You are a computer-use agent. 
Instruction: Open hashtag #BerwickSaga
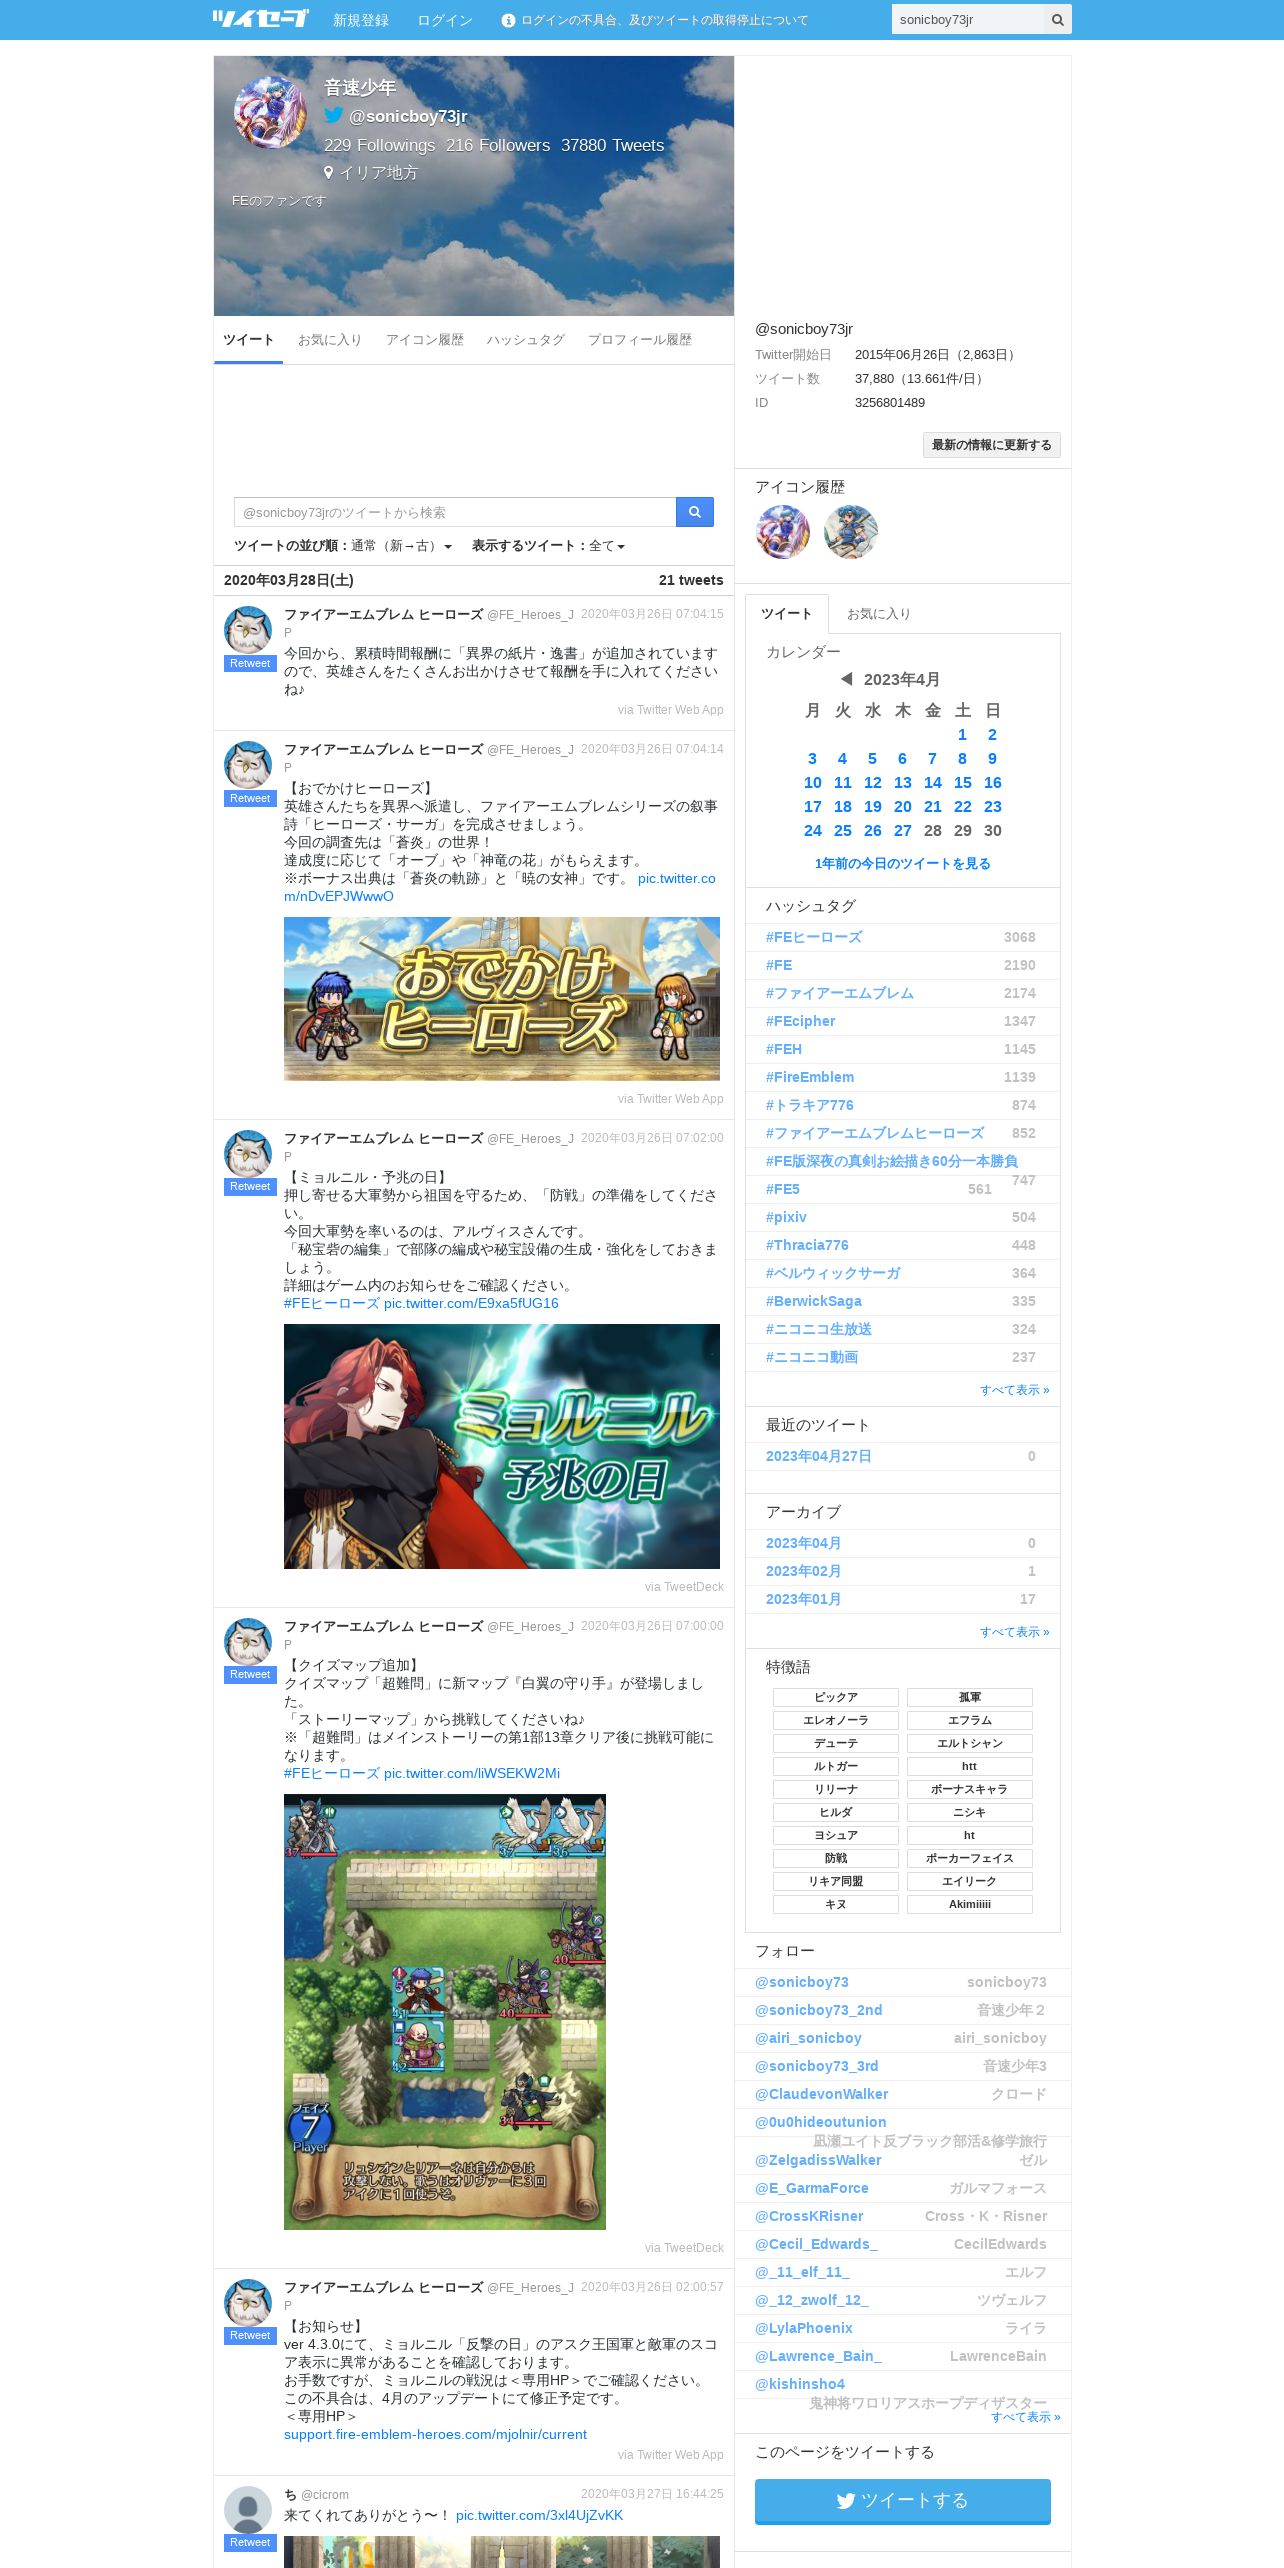pyautogui.click(x=813, y=1301)
